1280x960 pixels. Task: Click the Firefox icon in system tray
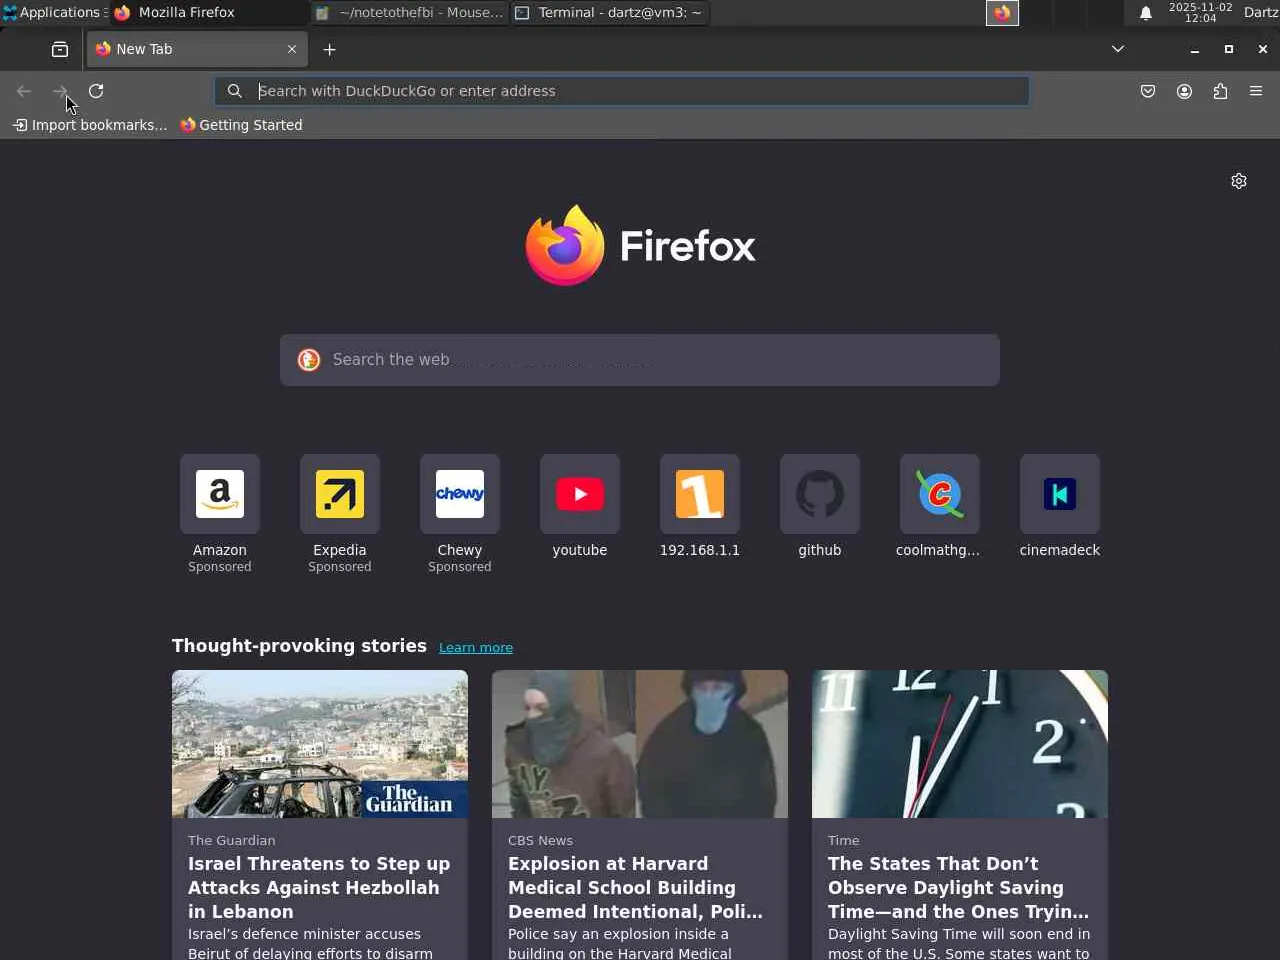[x=1002, y=13]
